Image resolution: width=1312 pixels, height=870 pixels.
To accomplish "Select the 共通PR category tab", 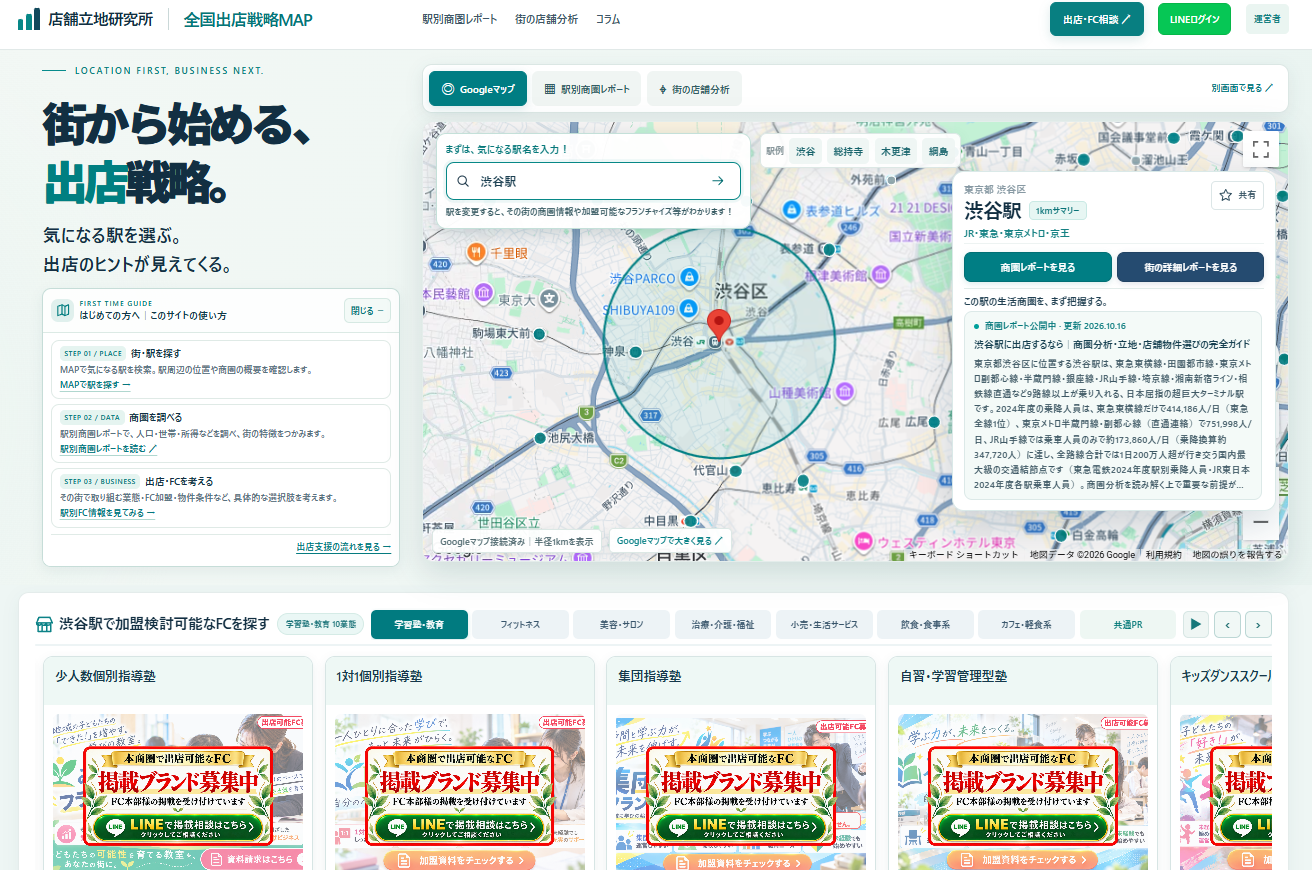I will pos(1128,624).
